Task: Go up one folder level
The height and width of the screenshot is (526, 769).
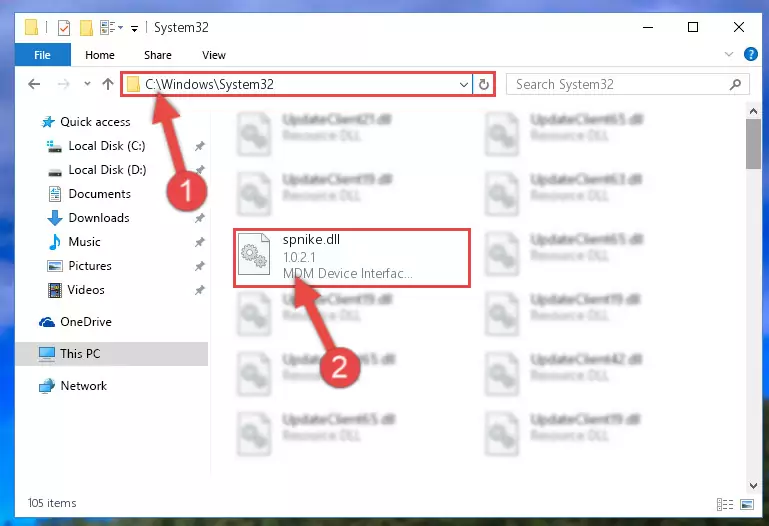Action: 108,84
